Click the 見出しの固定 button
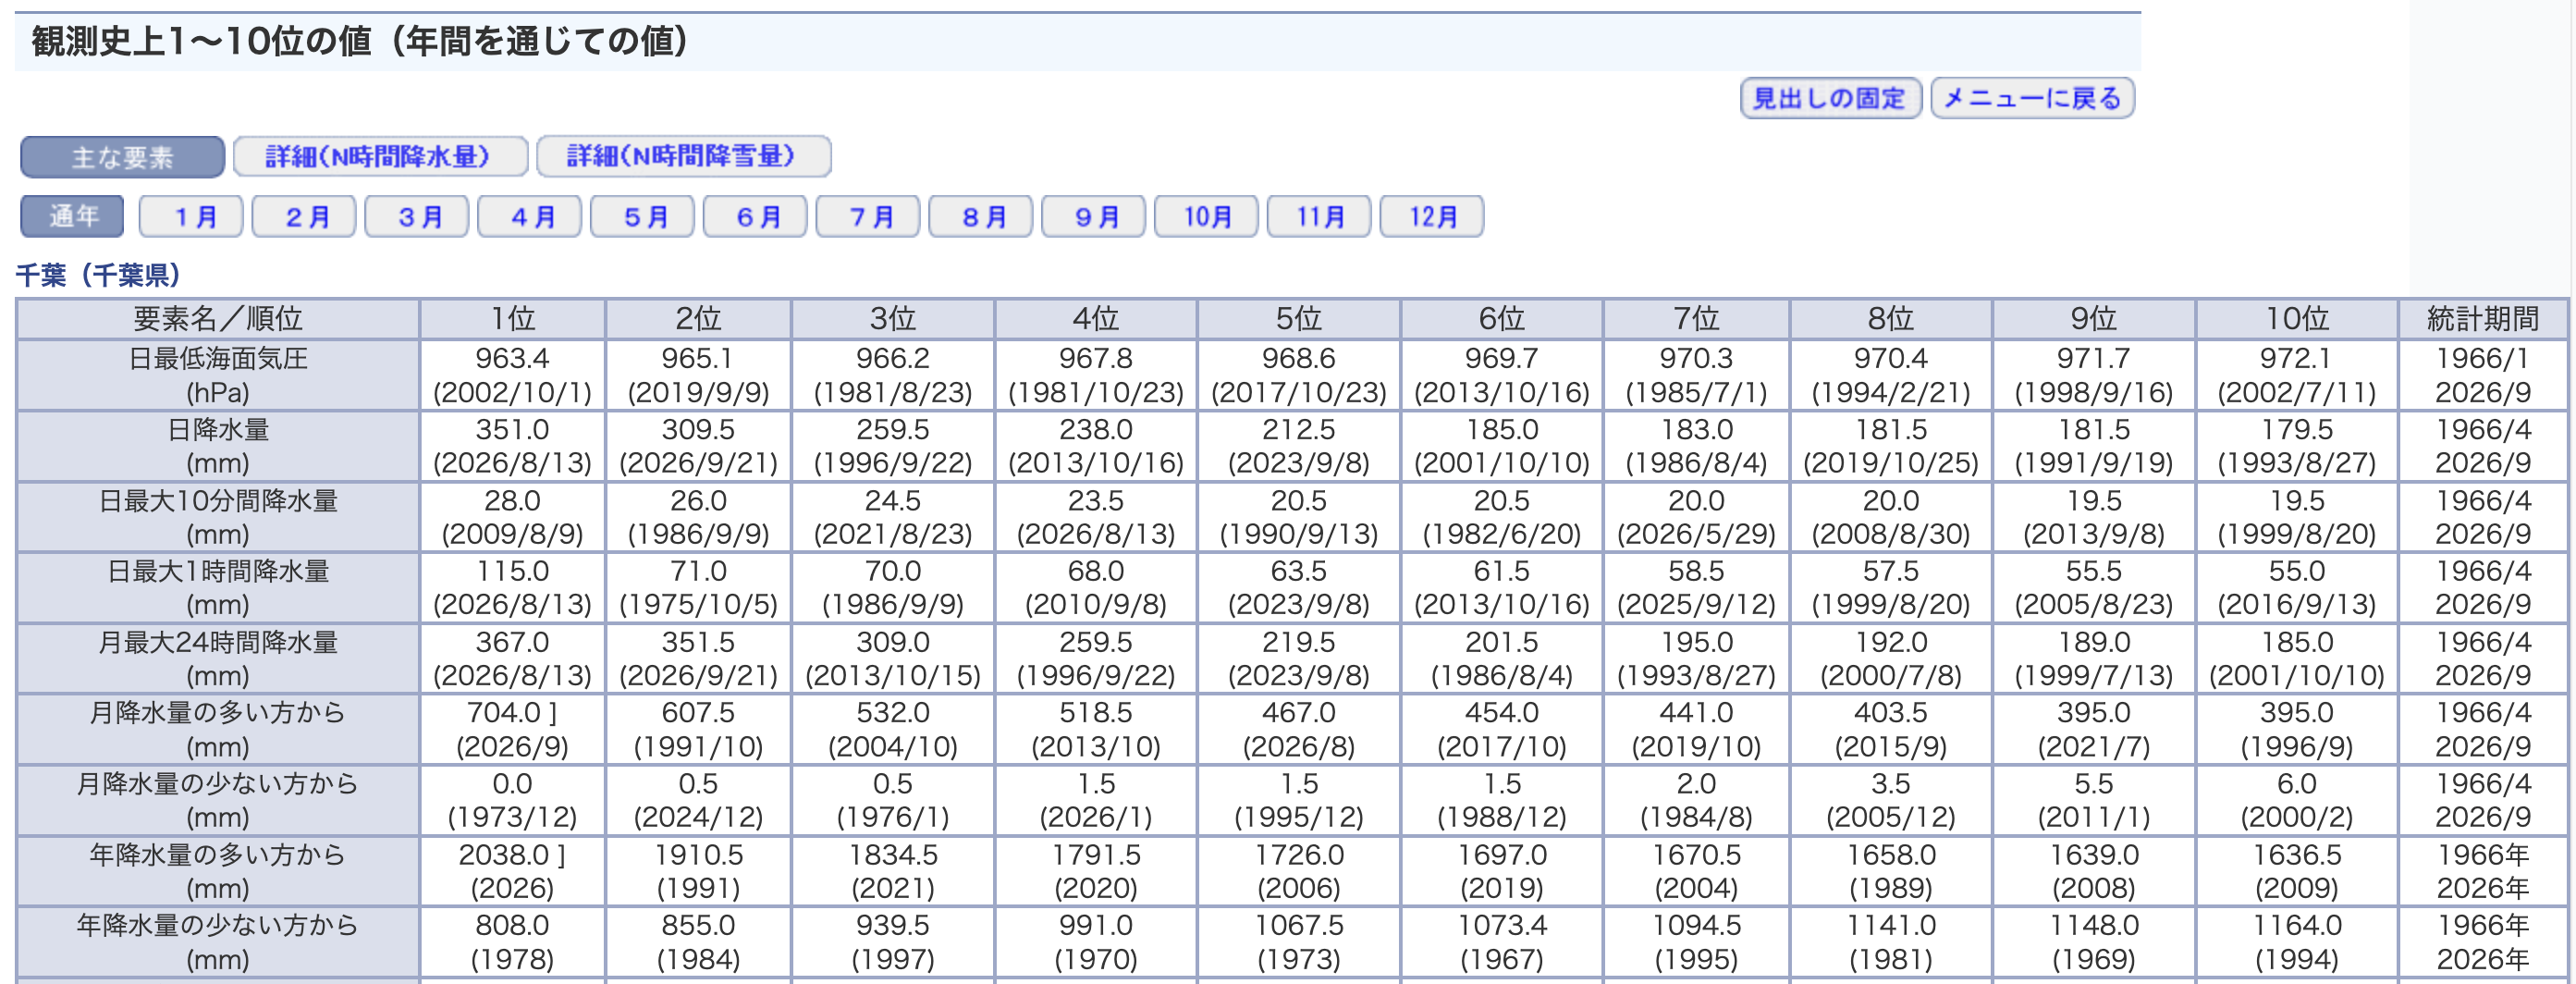This screenshot has height=984, width=2576. click(x=1830, y=98)
